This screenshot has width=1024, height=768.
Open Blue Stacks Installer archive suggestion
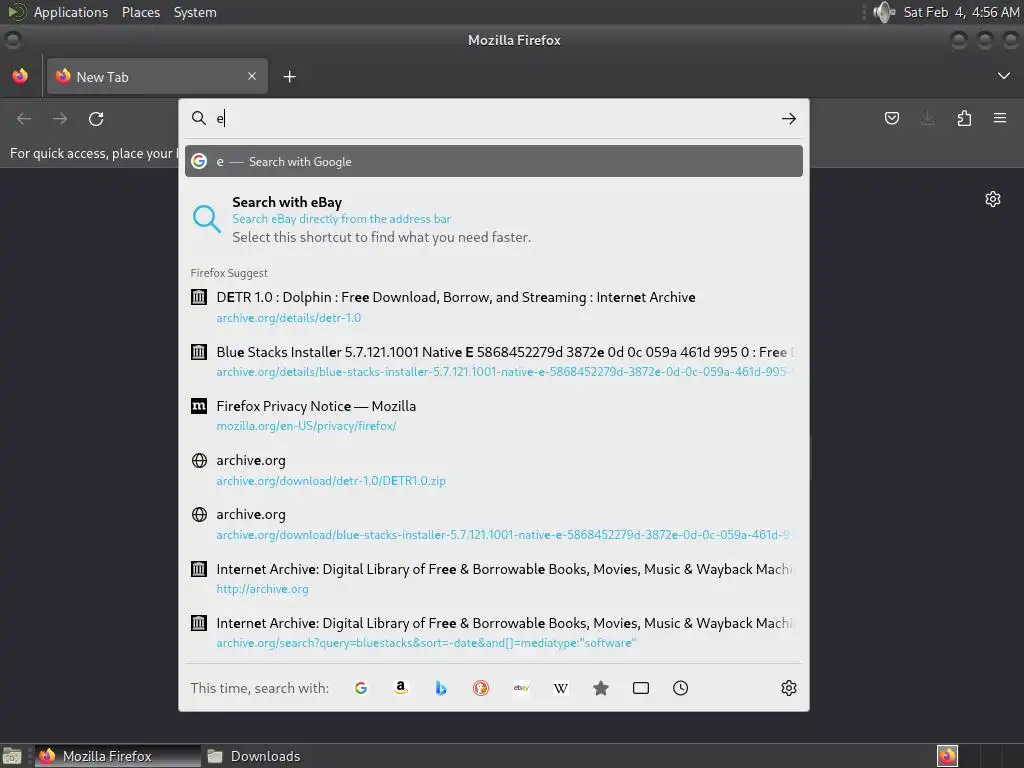coord(494,361)
